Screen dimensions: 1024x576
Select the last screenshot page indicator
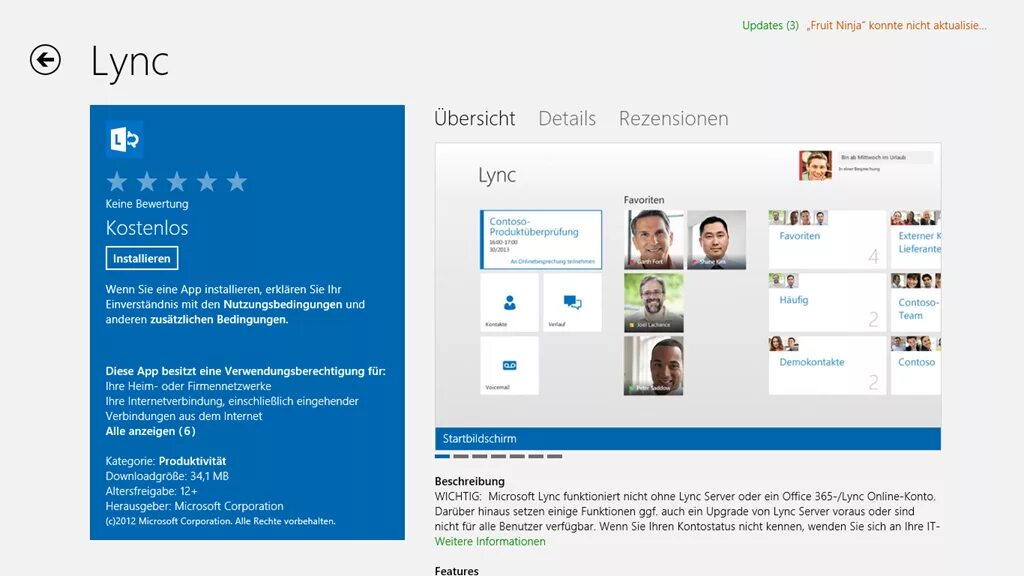pos(555,456)
